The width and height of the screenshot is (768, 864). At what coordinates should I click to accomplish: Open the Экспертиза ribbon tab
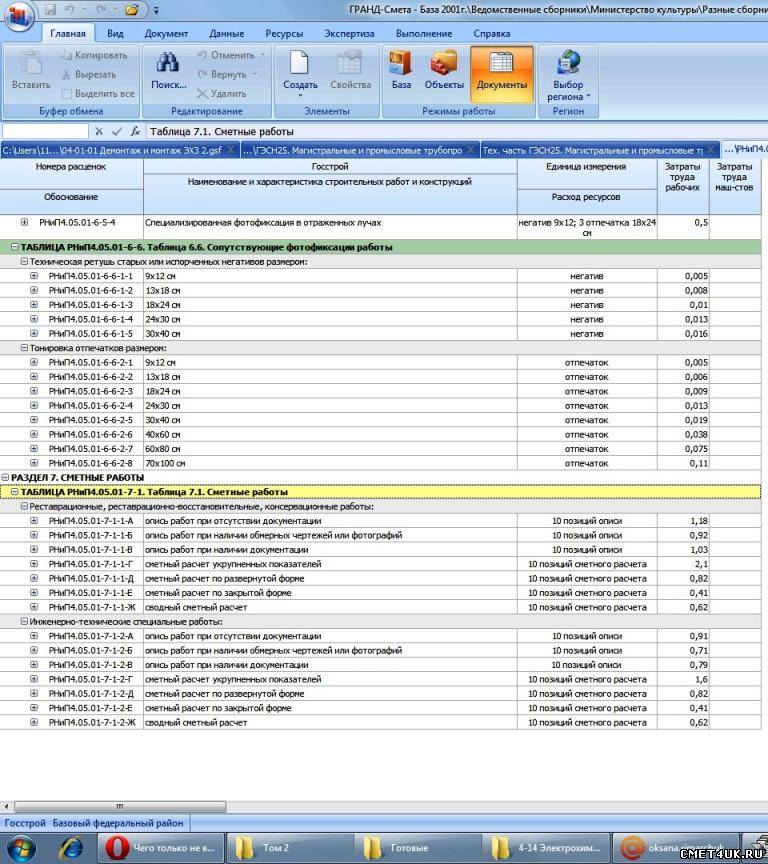[349, 33]
